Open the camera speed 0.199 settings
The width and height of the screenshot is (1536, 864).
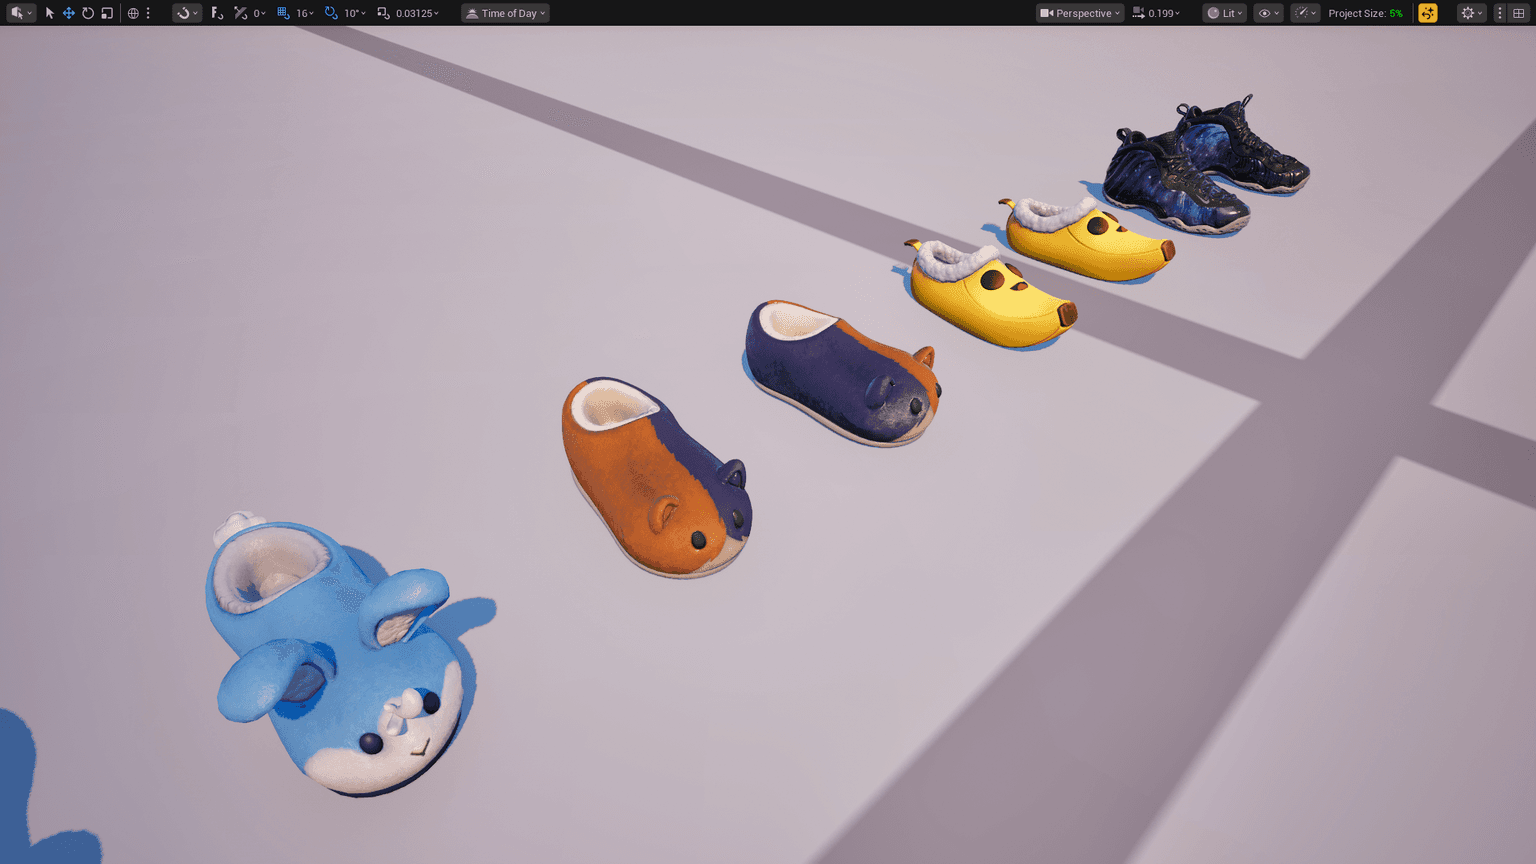pos(1157,13)
